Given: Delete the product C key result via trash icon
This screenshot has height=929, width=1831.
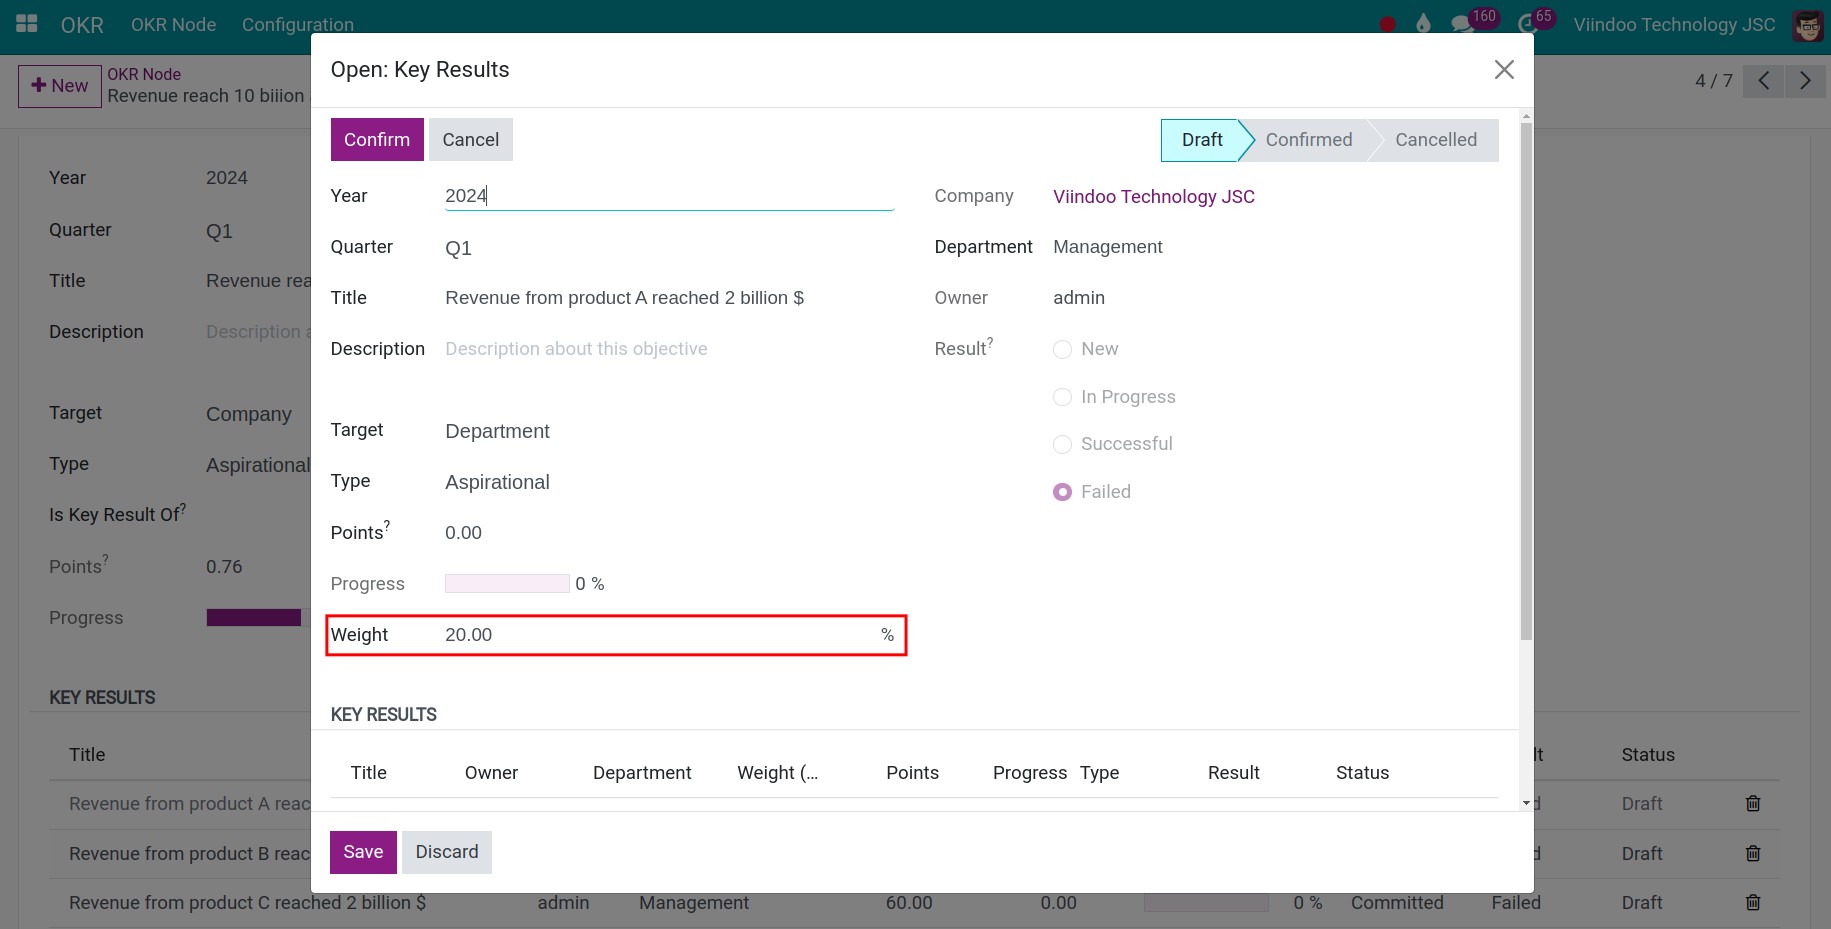Looking at the screenshot, I should (1753, 902).
